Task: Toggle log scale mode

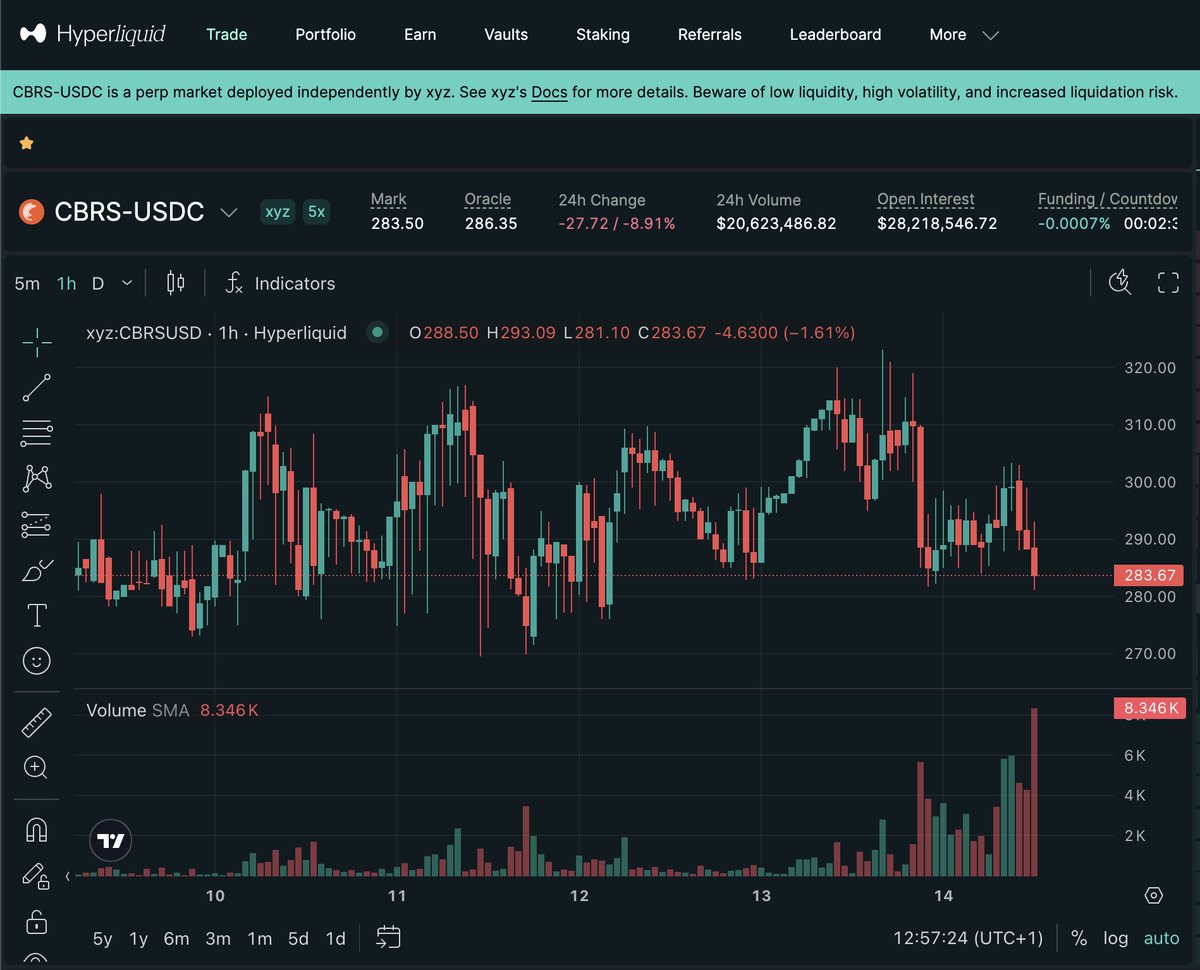Action: point(1116,938)
